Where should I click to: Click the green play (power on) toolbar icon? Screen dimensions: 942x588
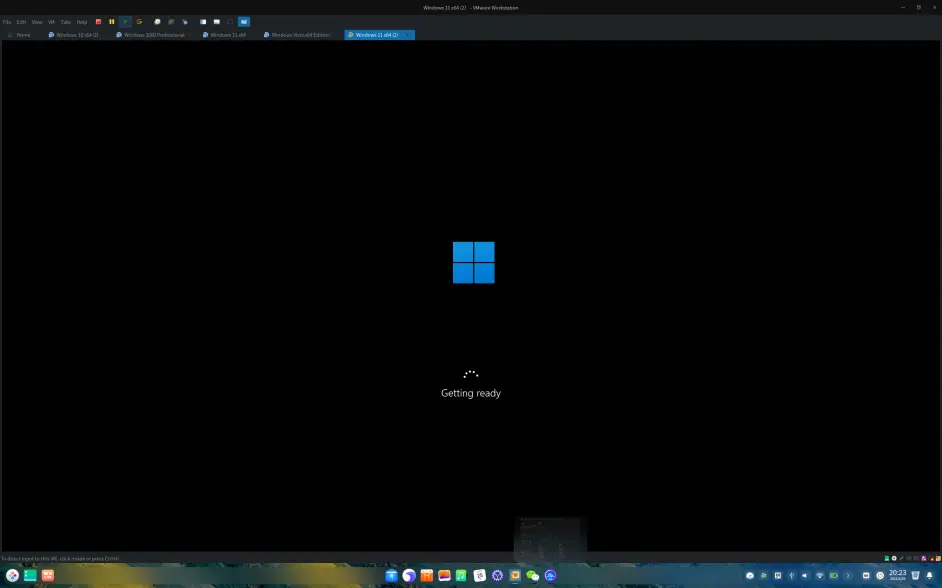pos(125,22)
